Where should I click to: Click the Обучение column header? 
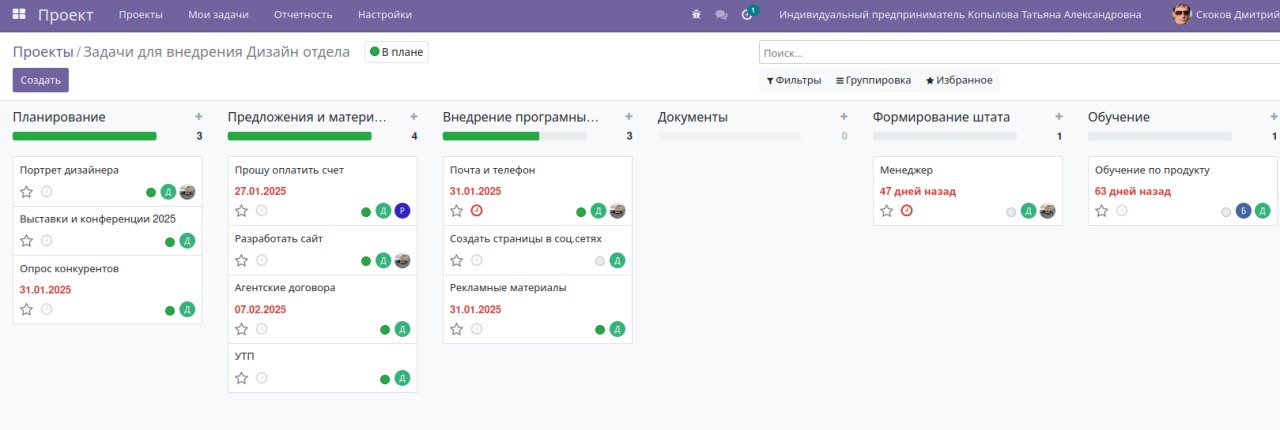[x=1118, y=117]
